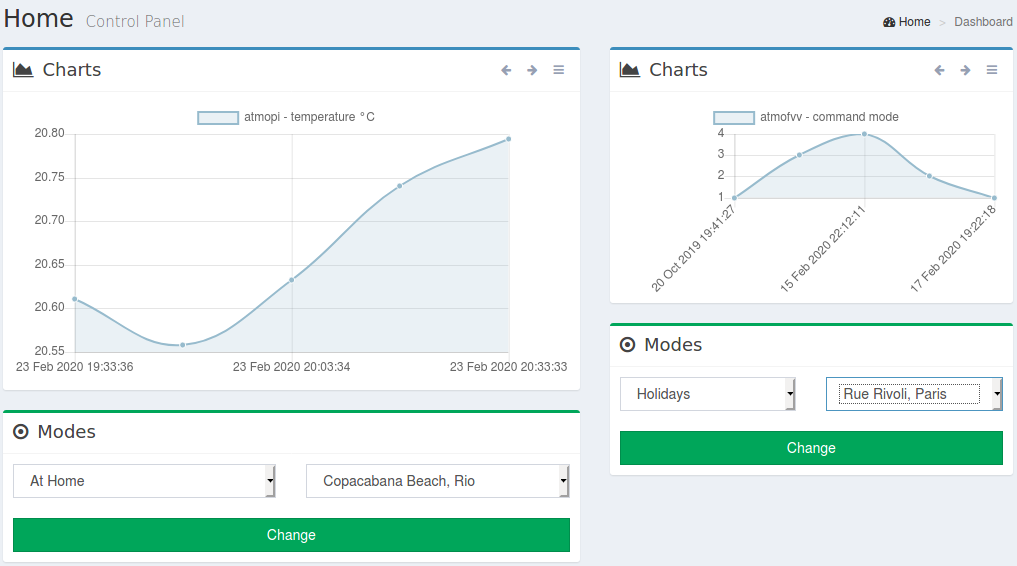Click data point at 23 Feb 2020 20:33:33
The height and width of the screenshot is (566, 1017).
click(508, 139)
